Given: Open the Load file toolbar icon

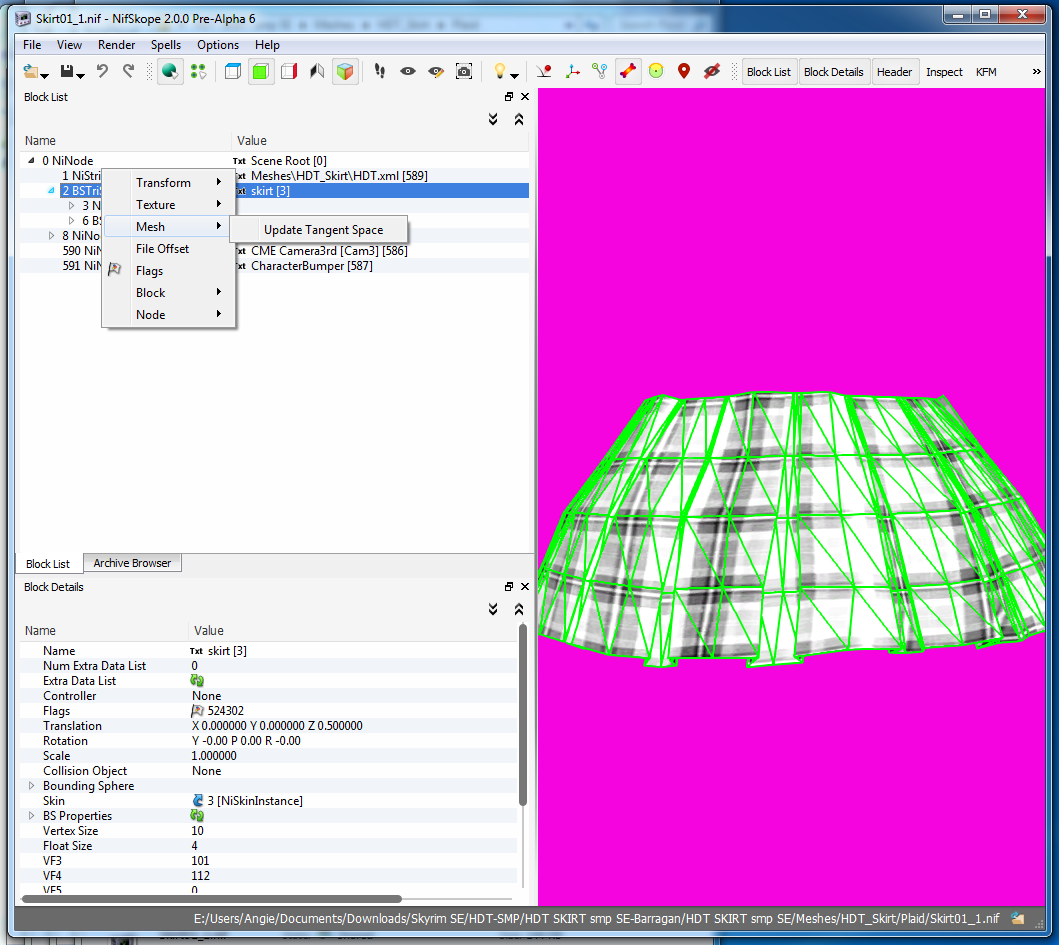Looking at the screenshot, I should (x=30, y=71).
